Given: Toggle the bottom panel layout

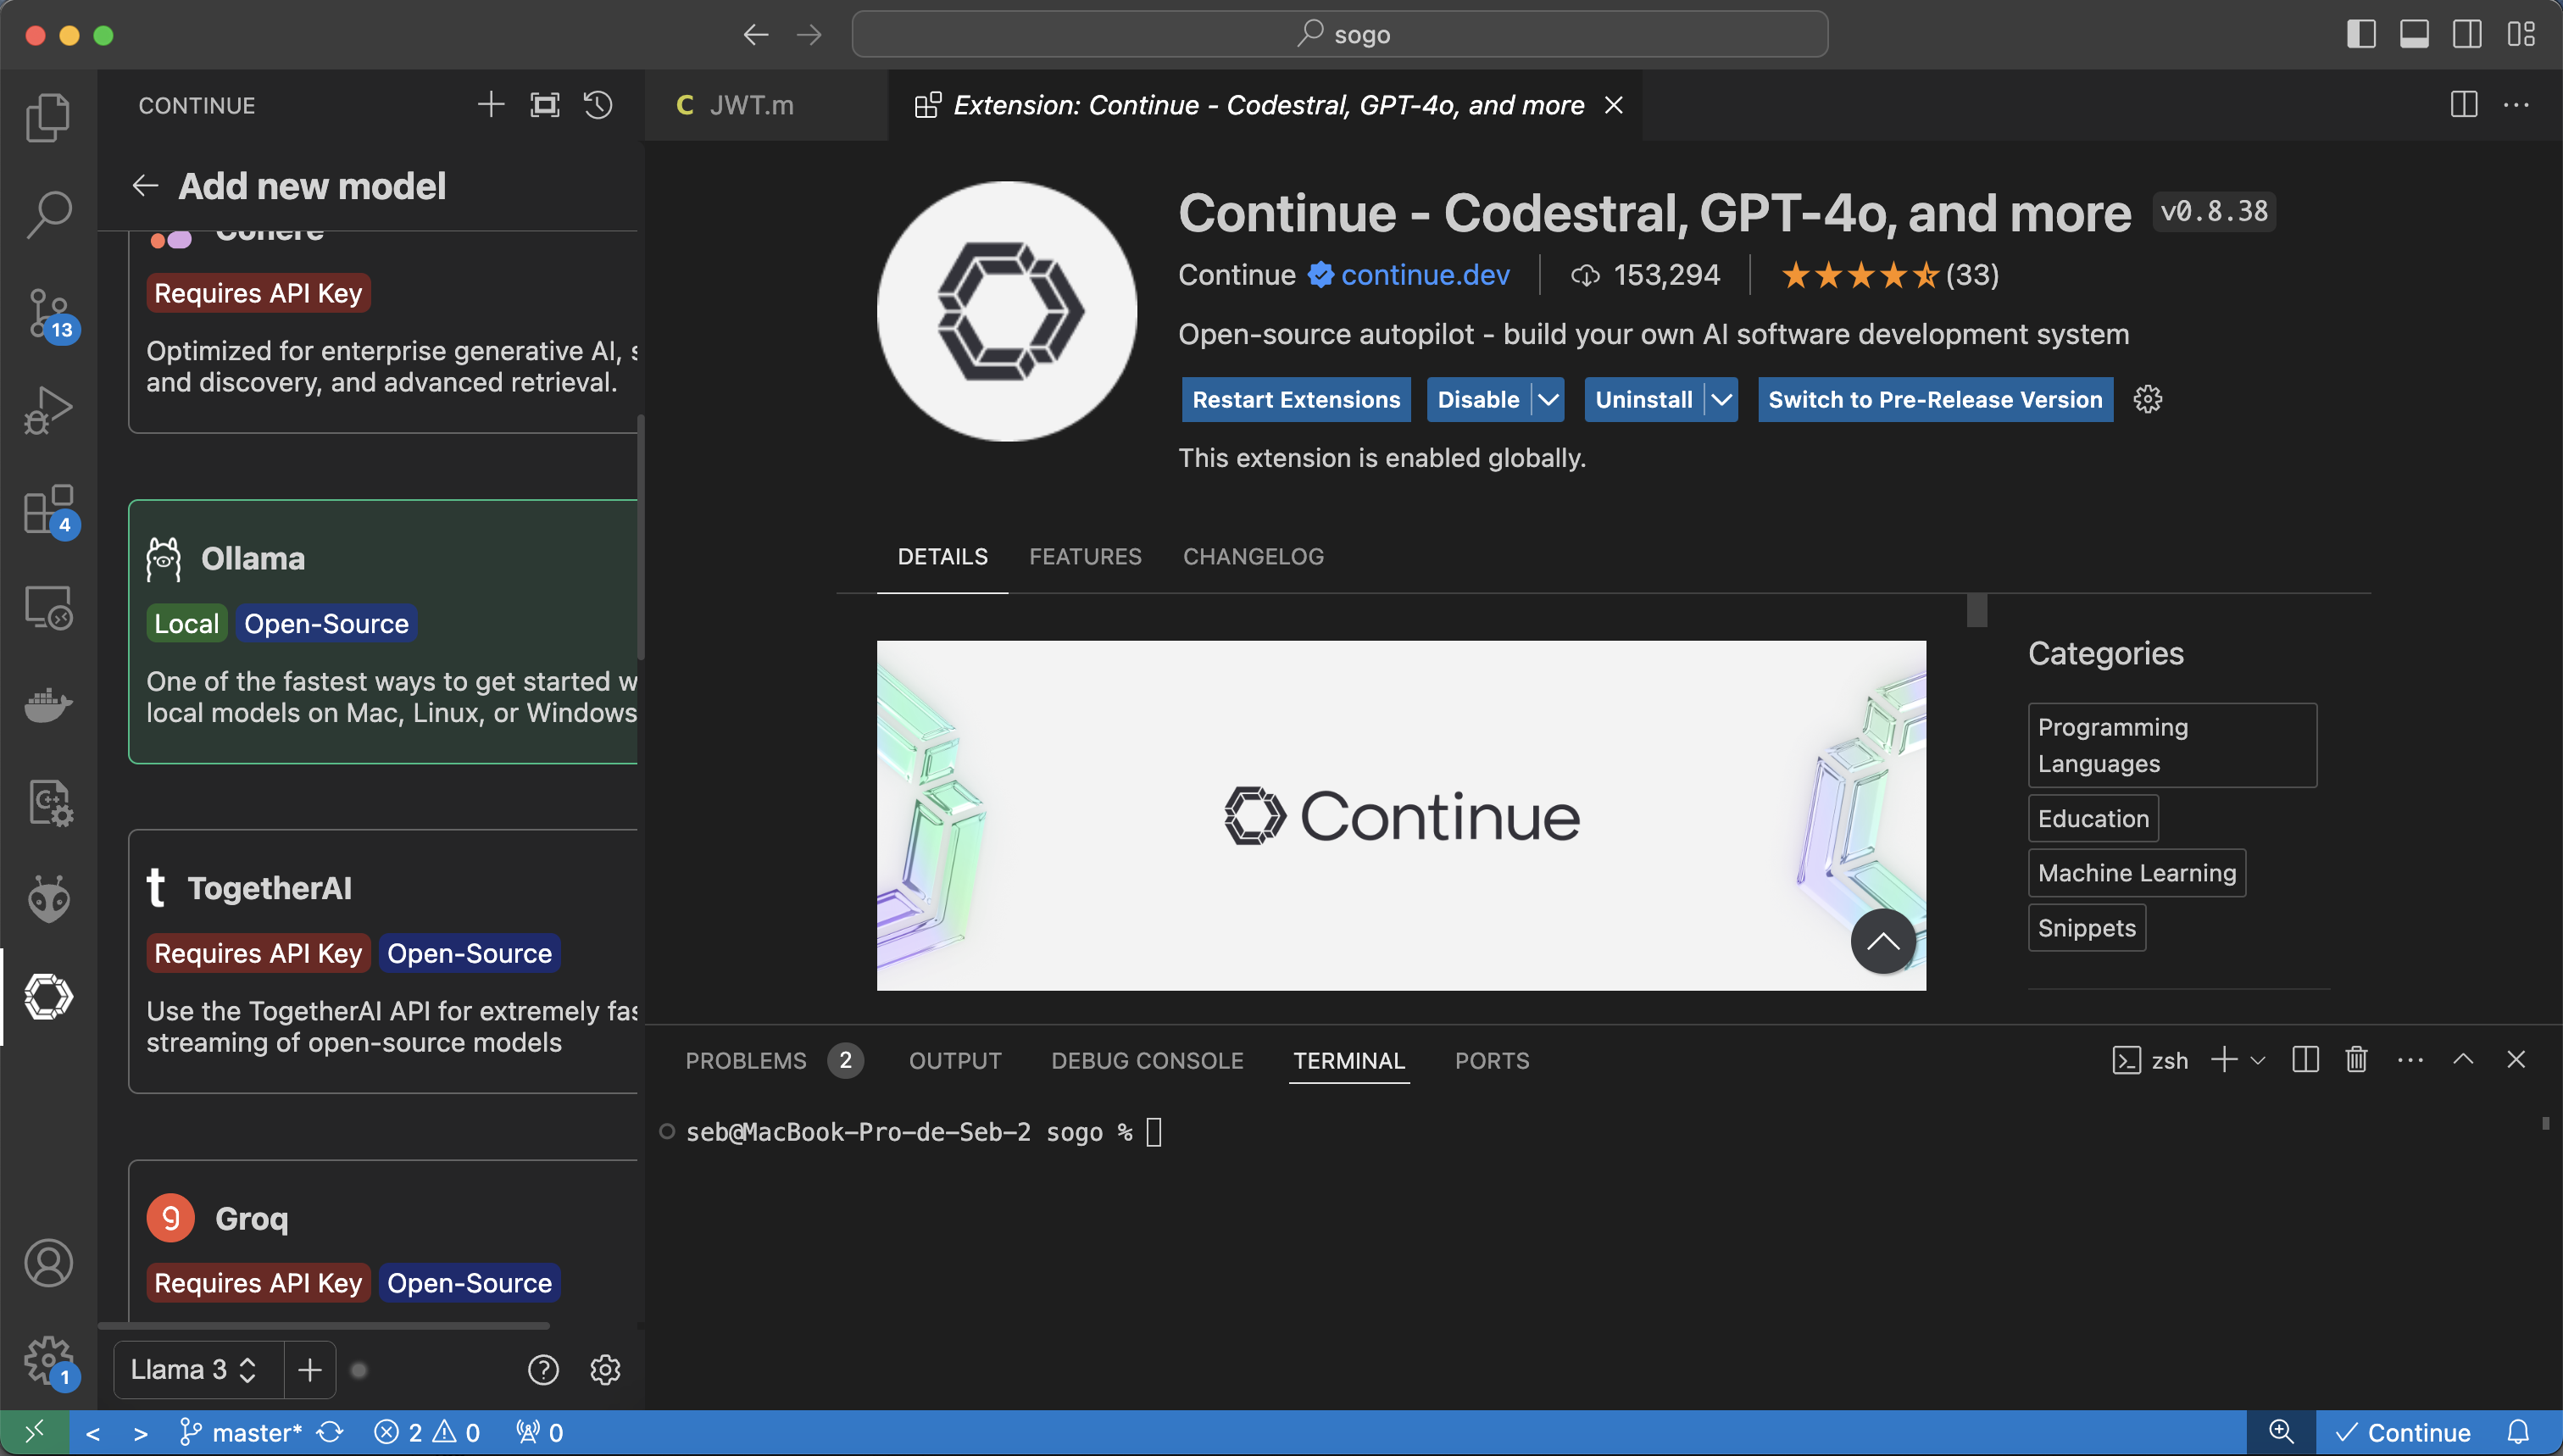Looking at the screenshot, I should (x=2414, y=35).
